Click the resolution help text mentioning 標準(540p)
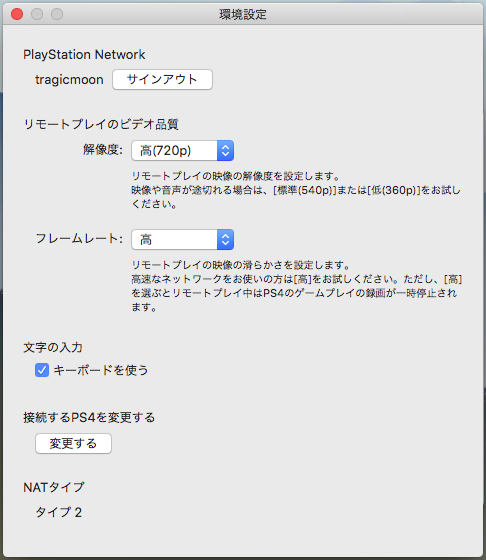486x560 pixels. (x=296, y=190)
